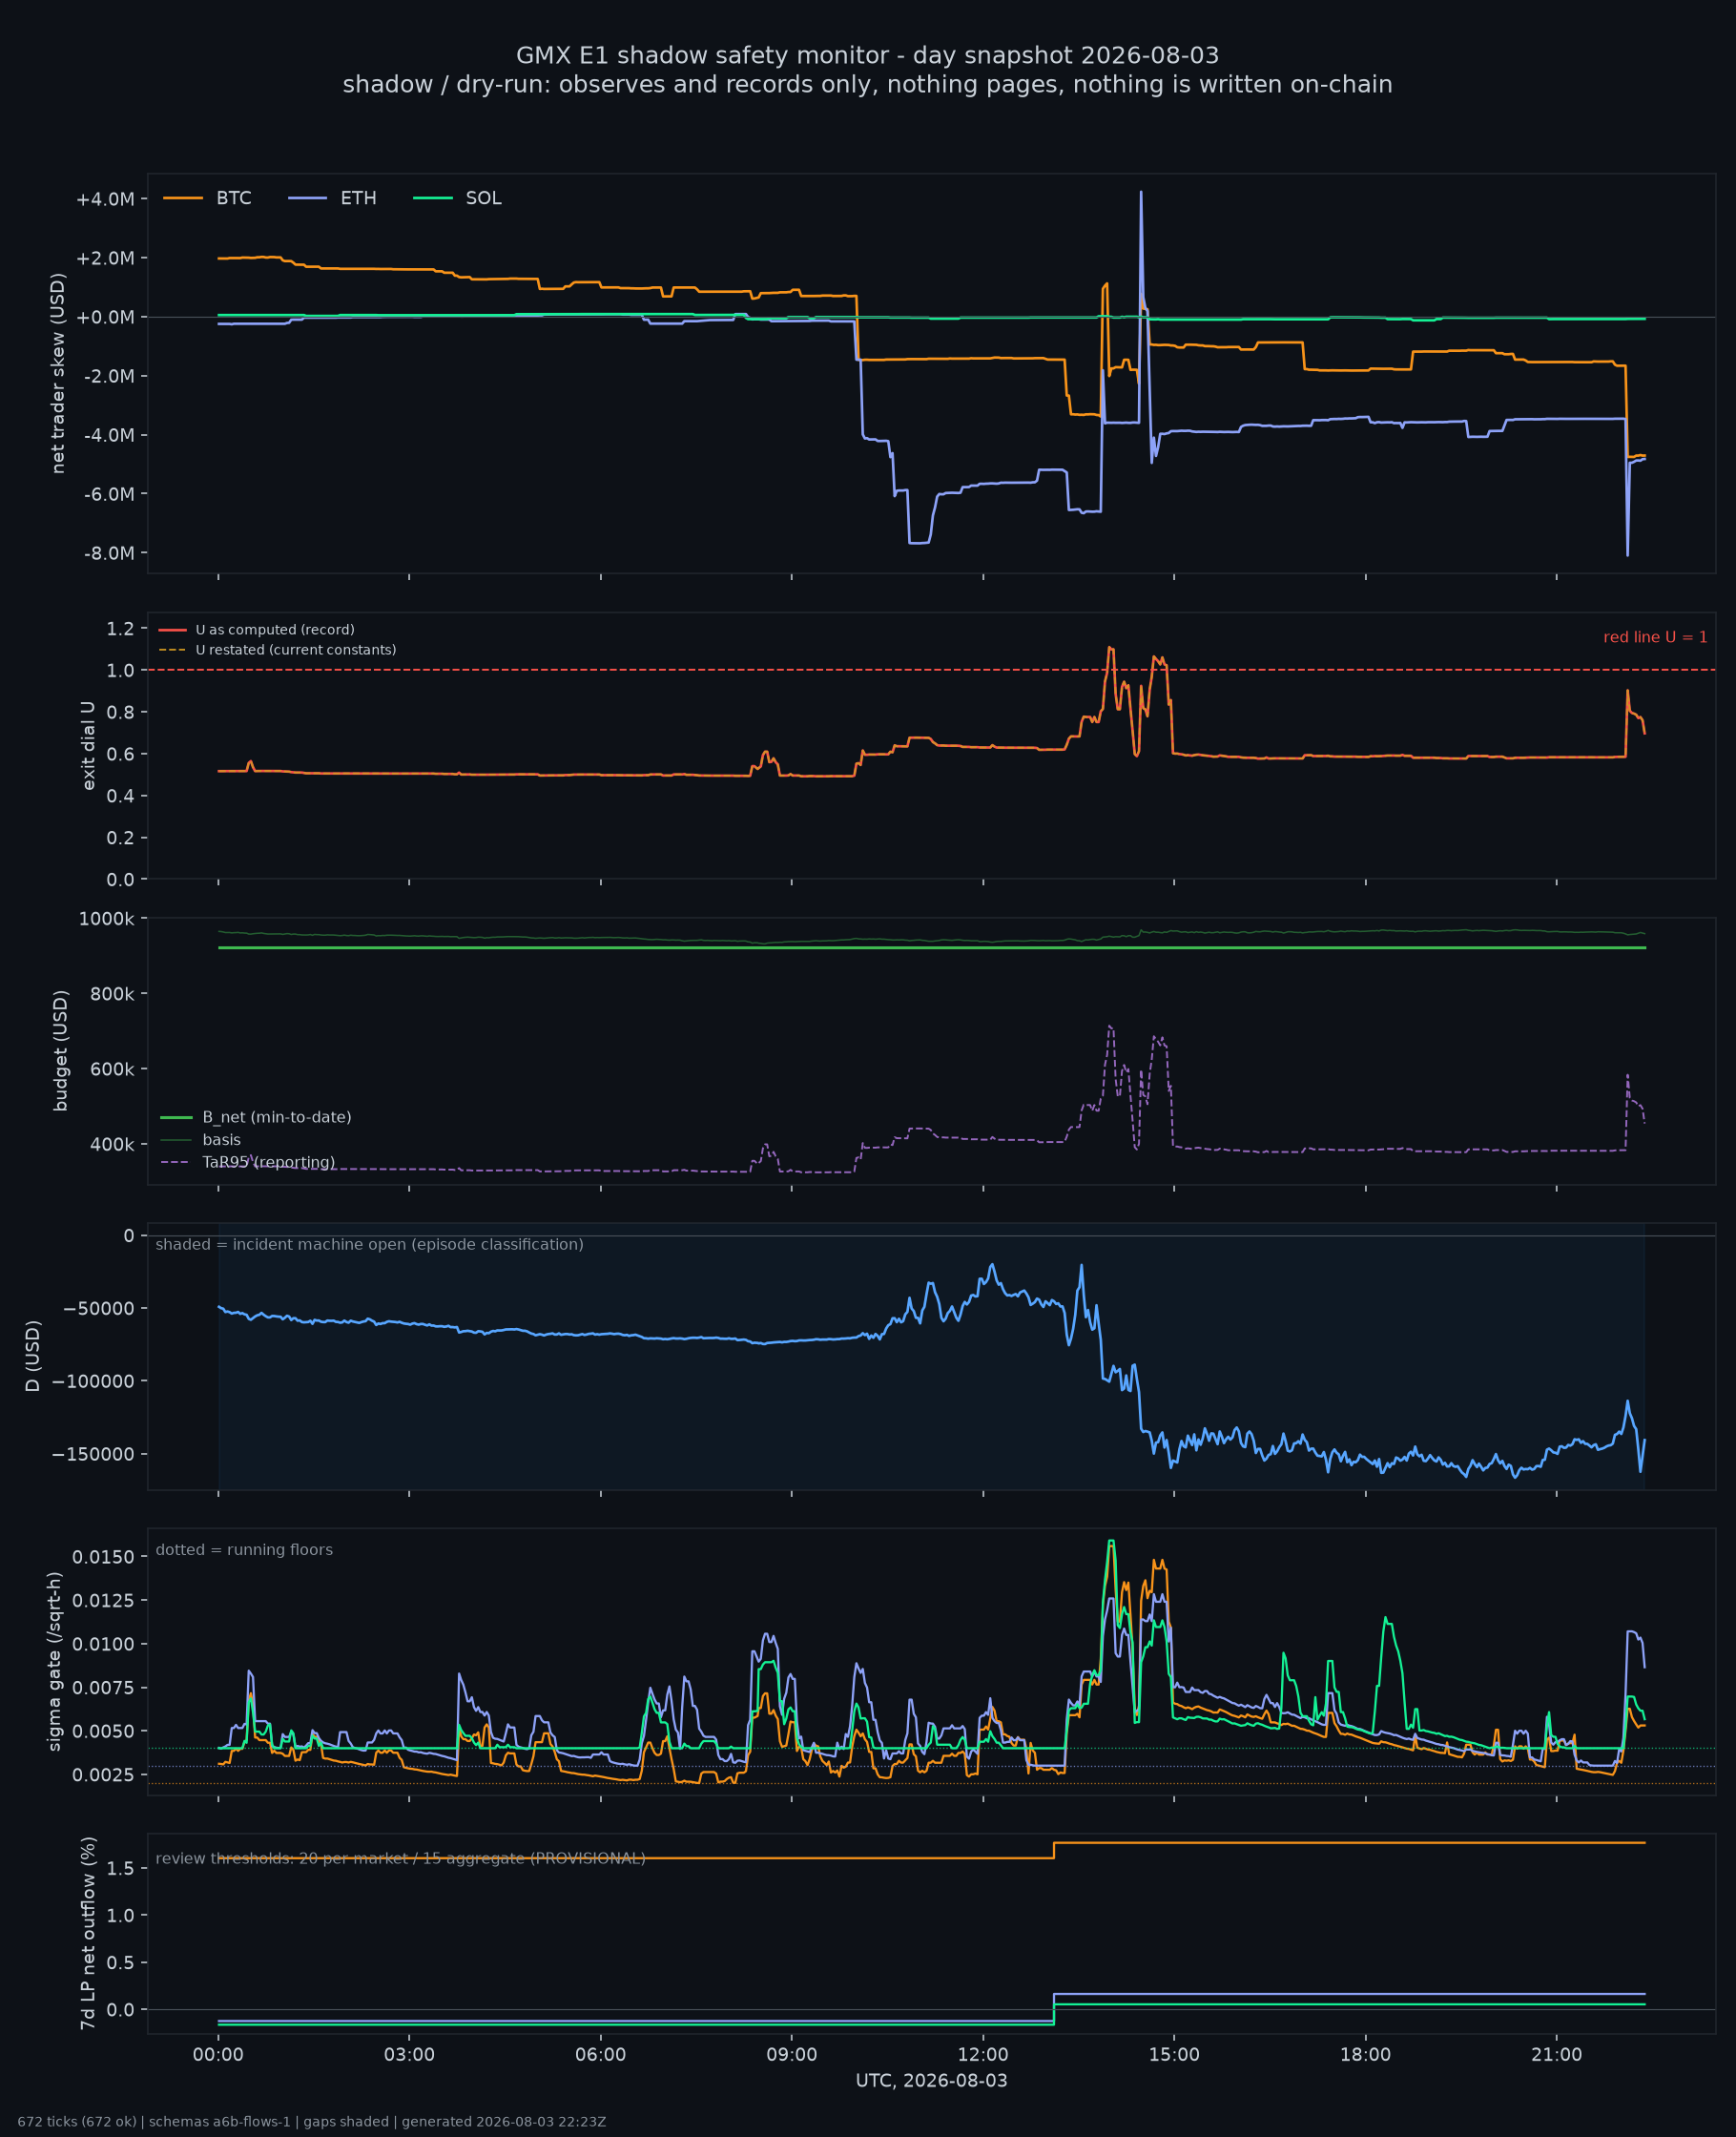This screenshot has width=1736, height=2137.
Task: Click the "red line U = 1" annotation
Action: point(1655,637)
